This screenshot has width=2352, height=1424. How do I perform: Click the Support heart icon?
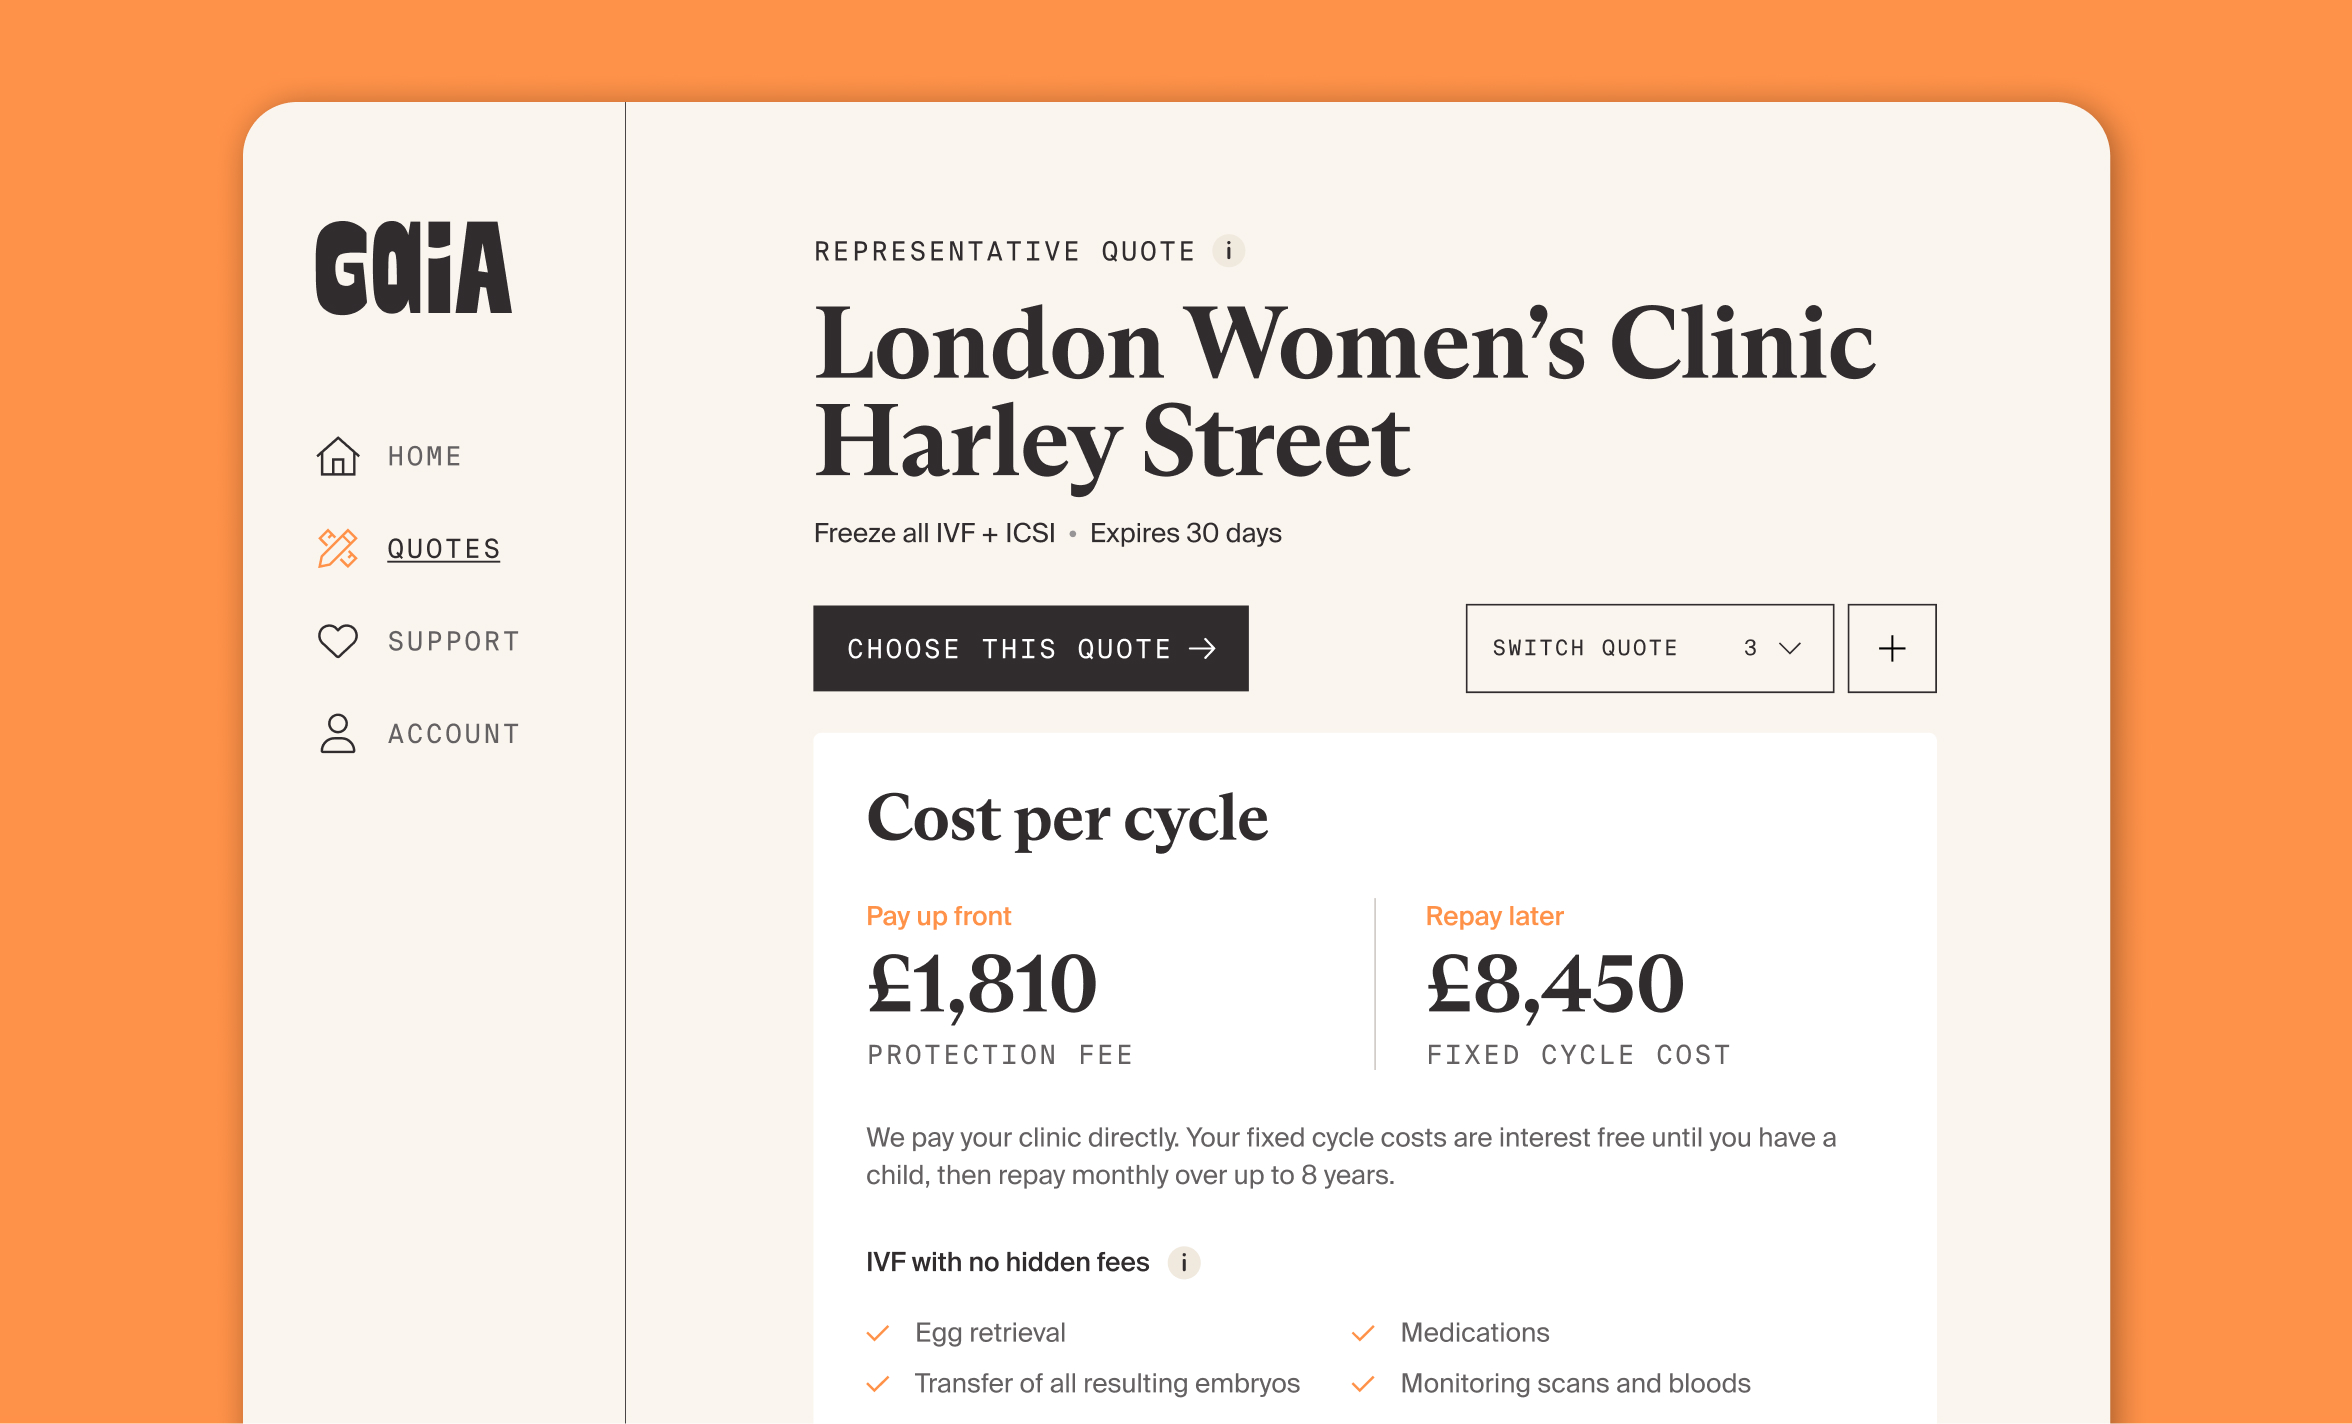pyautogui.click(x=338, y=641)
